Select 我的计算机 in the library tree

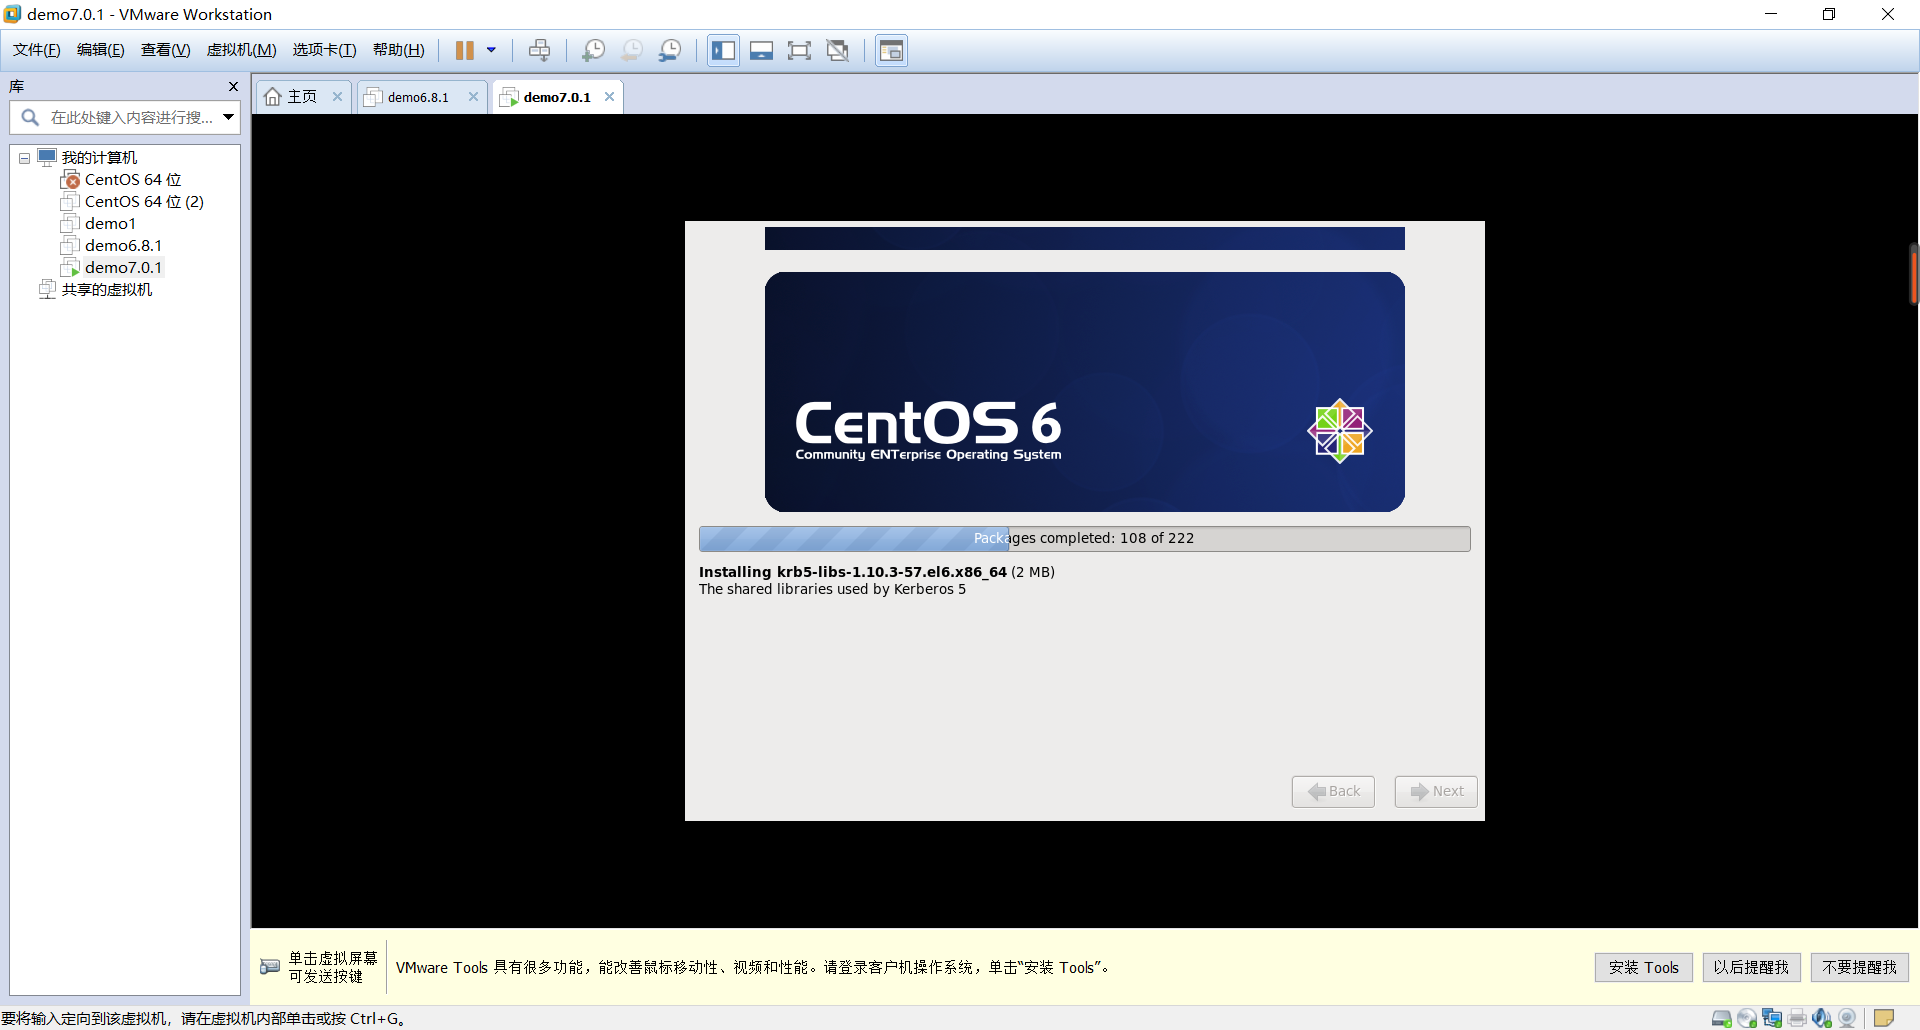click(99, 157)
